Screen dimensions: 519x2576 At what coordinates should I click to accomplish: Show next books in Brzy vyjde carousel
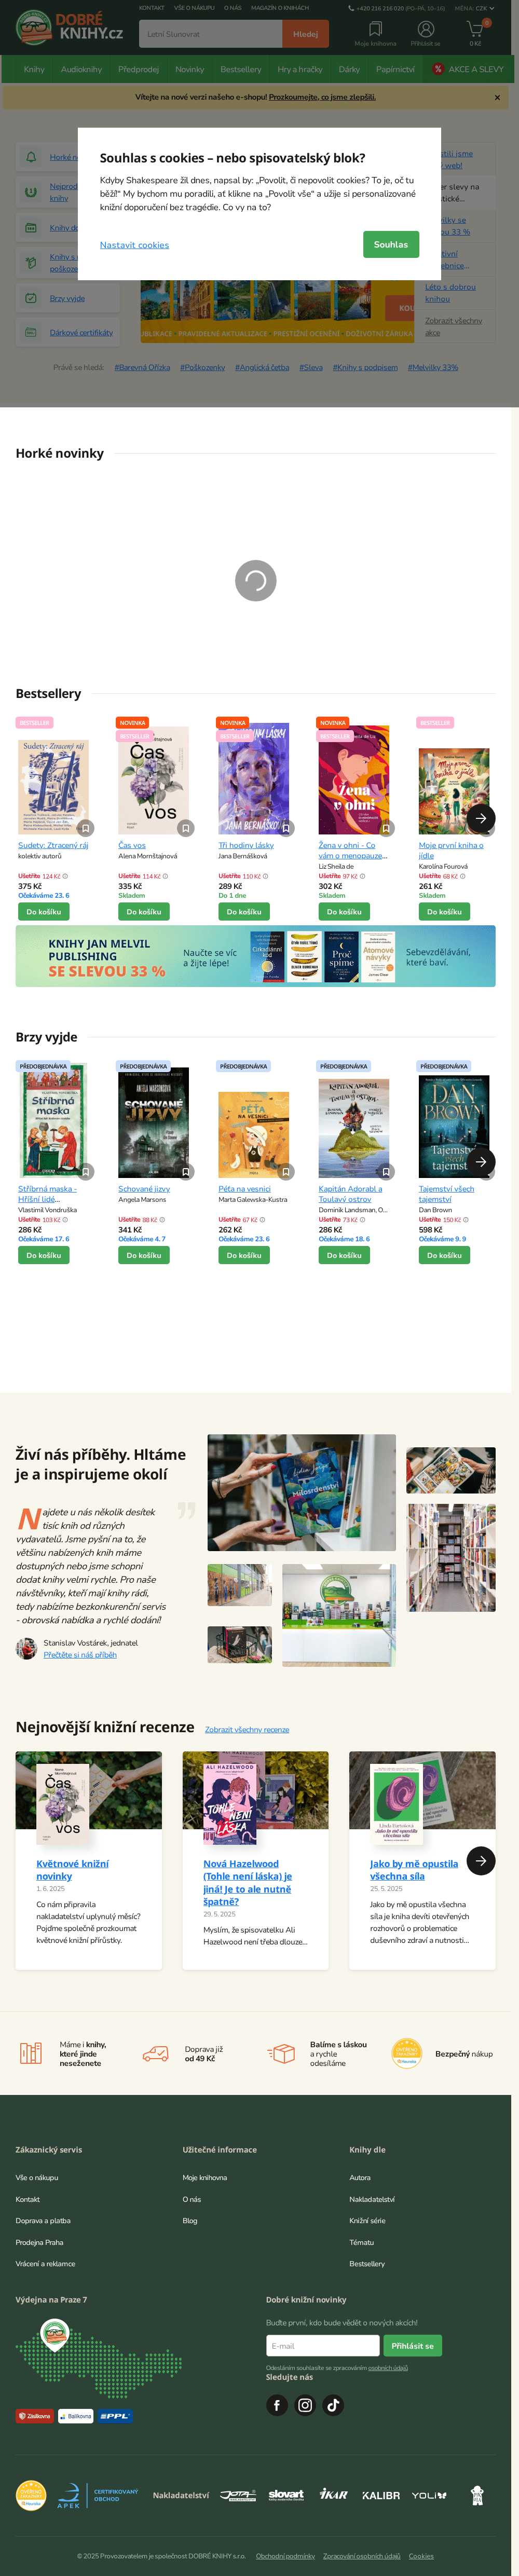click(481, 1161)
